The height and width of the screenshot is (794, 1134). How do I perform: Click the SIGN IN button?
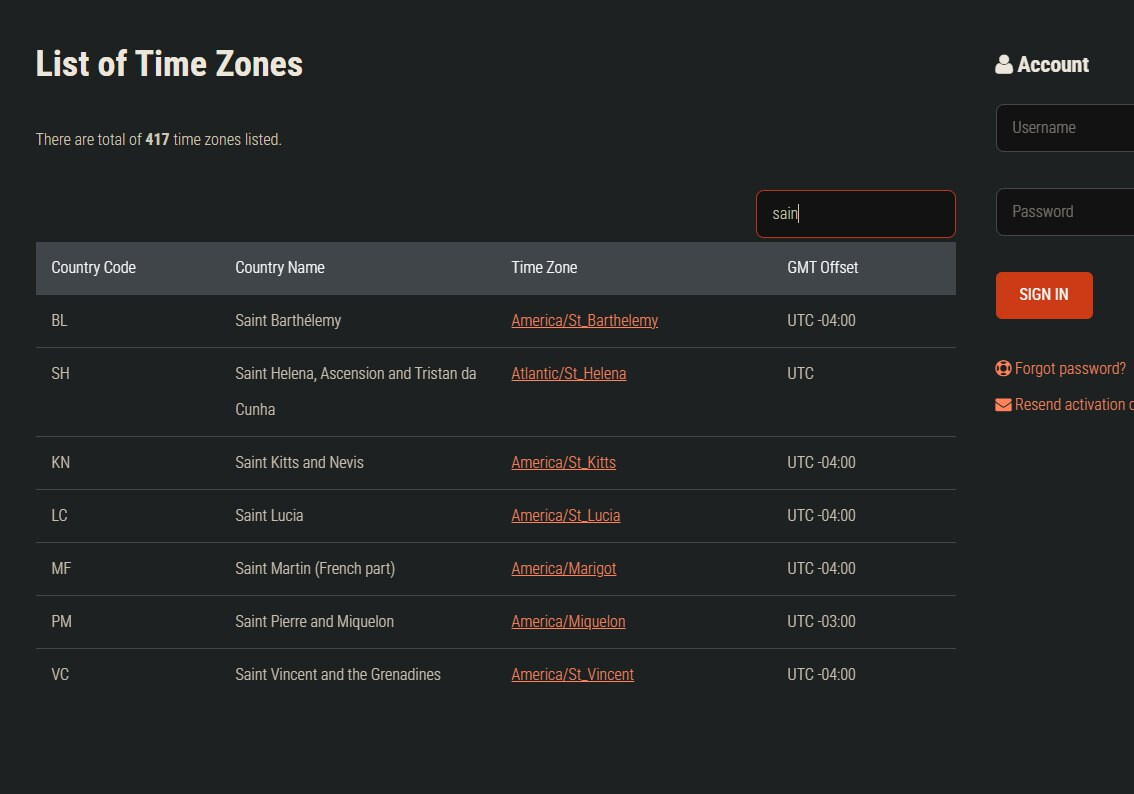(x=1043, y=295)
